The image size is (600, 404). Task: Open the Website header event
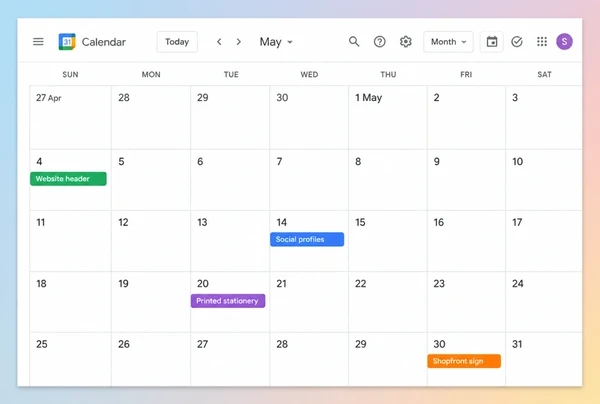[68, 179]
